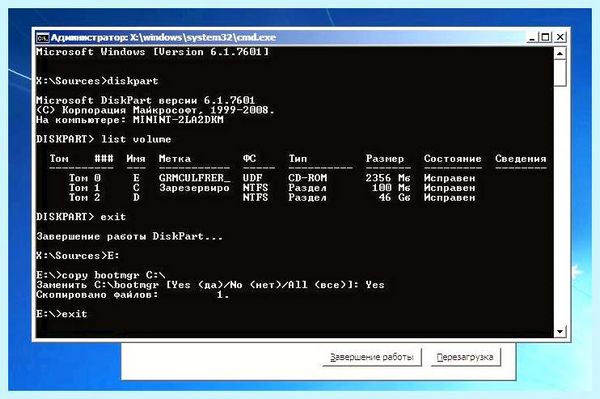Click the X:\Sources>diskpart line
Image resolution: width=600 pixels, height=399 pixels.
coord(97,81)
